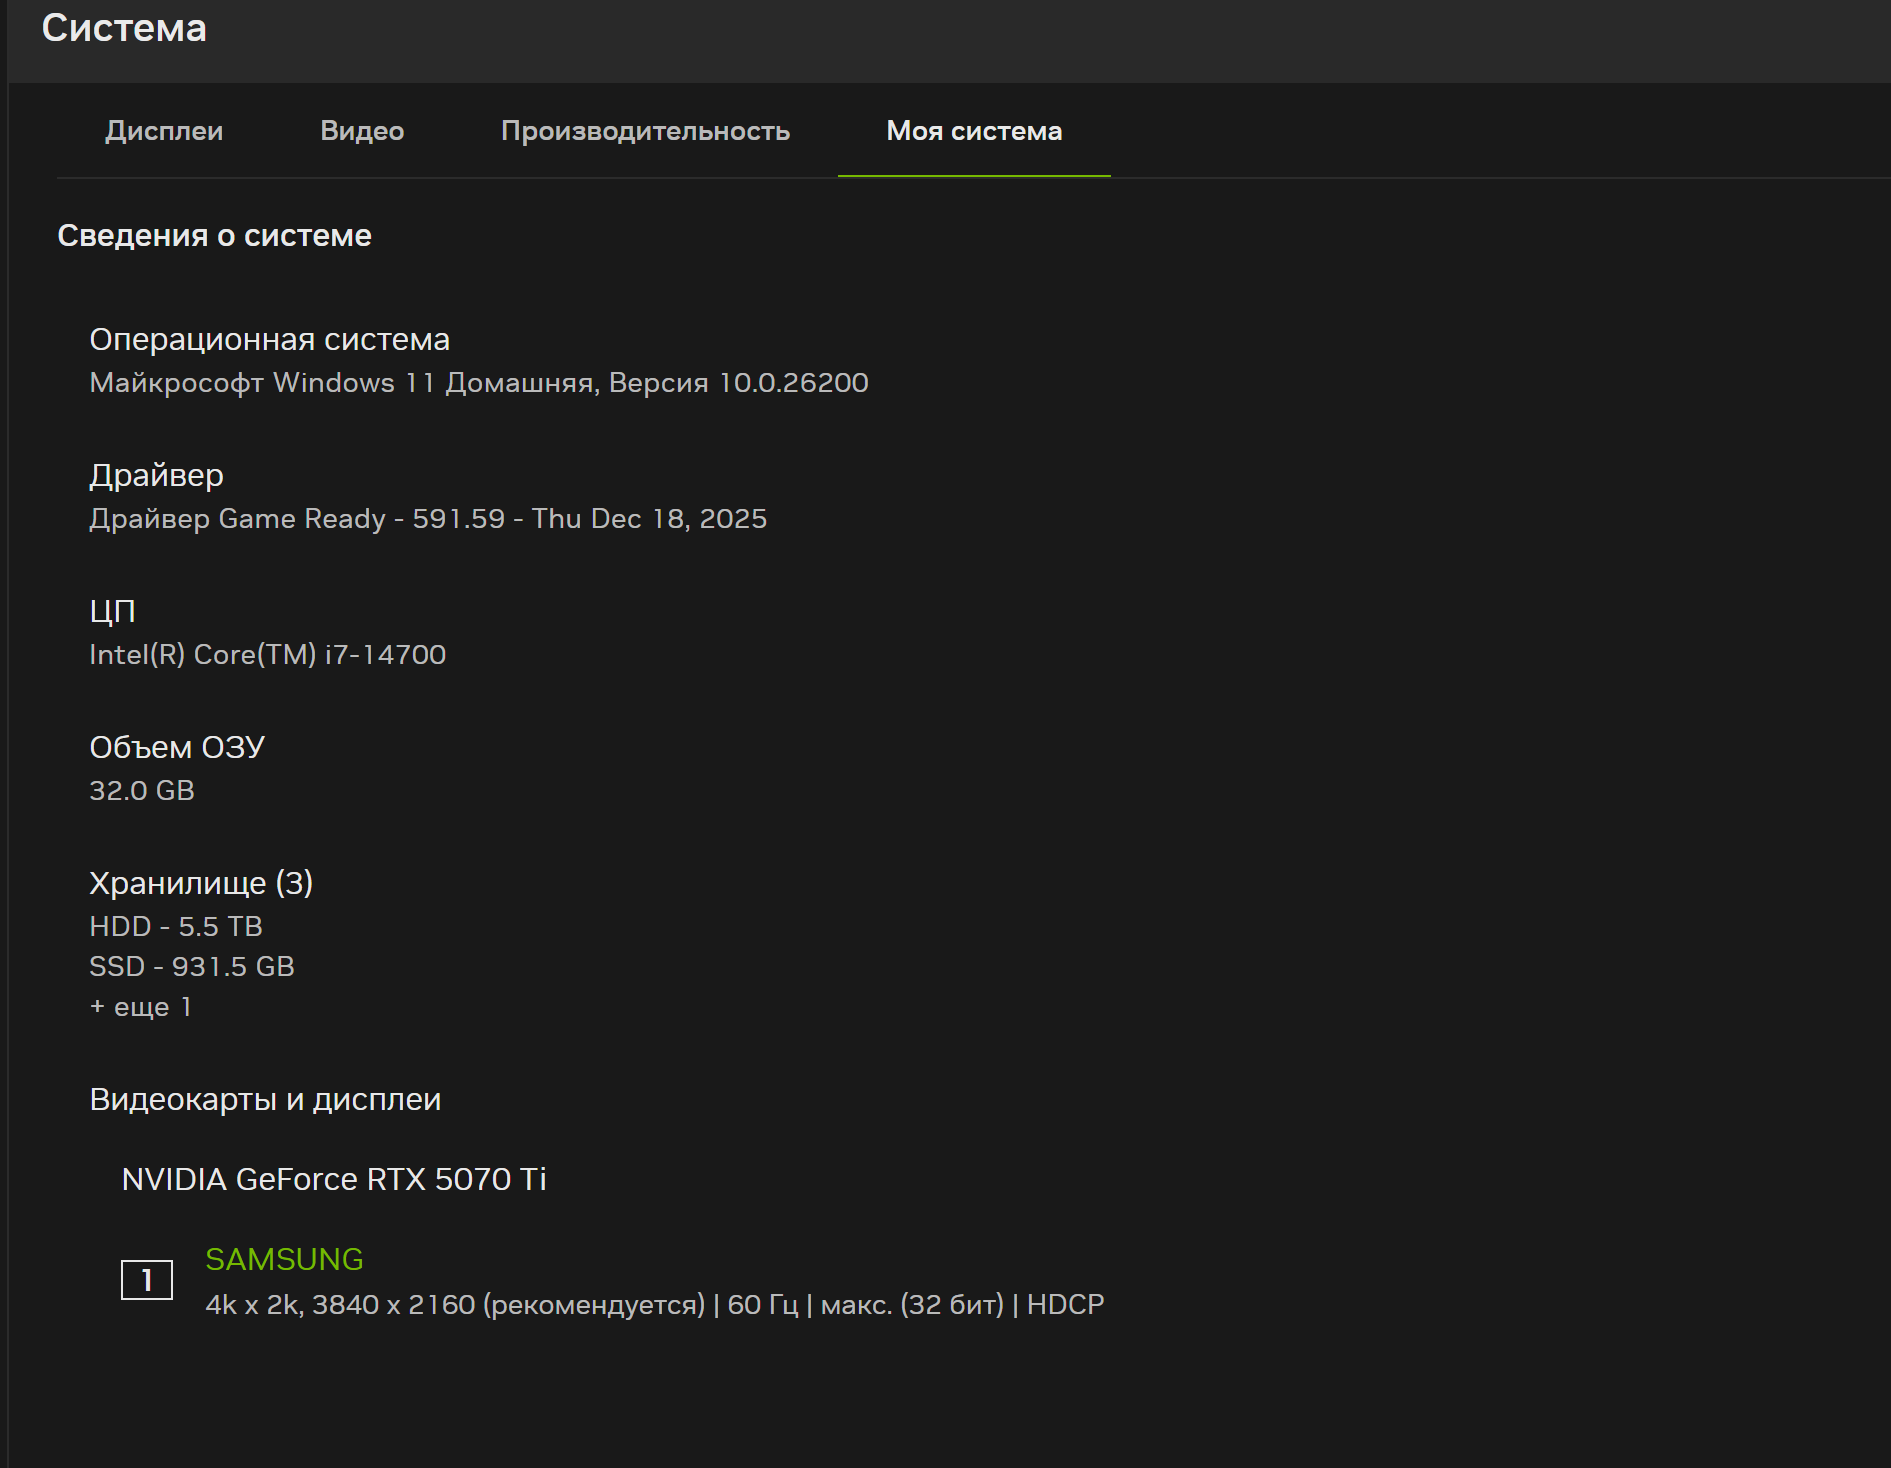
Task: Click the display number 1 icon
Action: tap(147, 1280)
